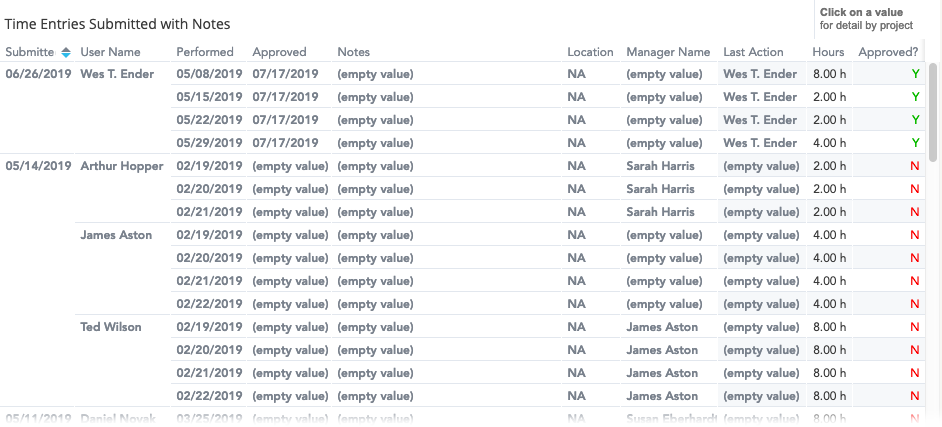
Task: Click Last Action (empty value) in James Aston's 02/19/2019 row
Action: pos(761,235)
